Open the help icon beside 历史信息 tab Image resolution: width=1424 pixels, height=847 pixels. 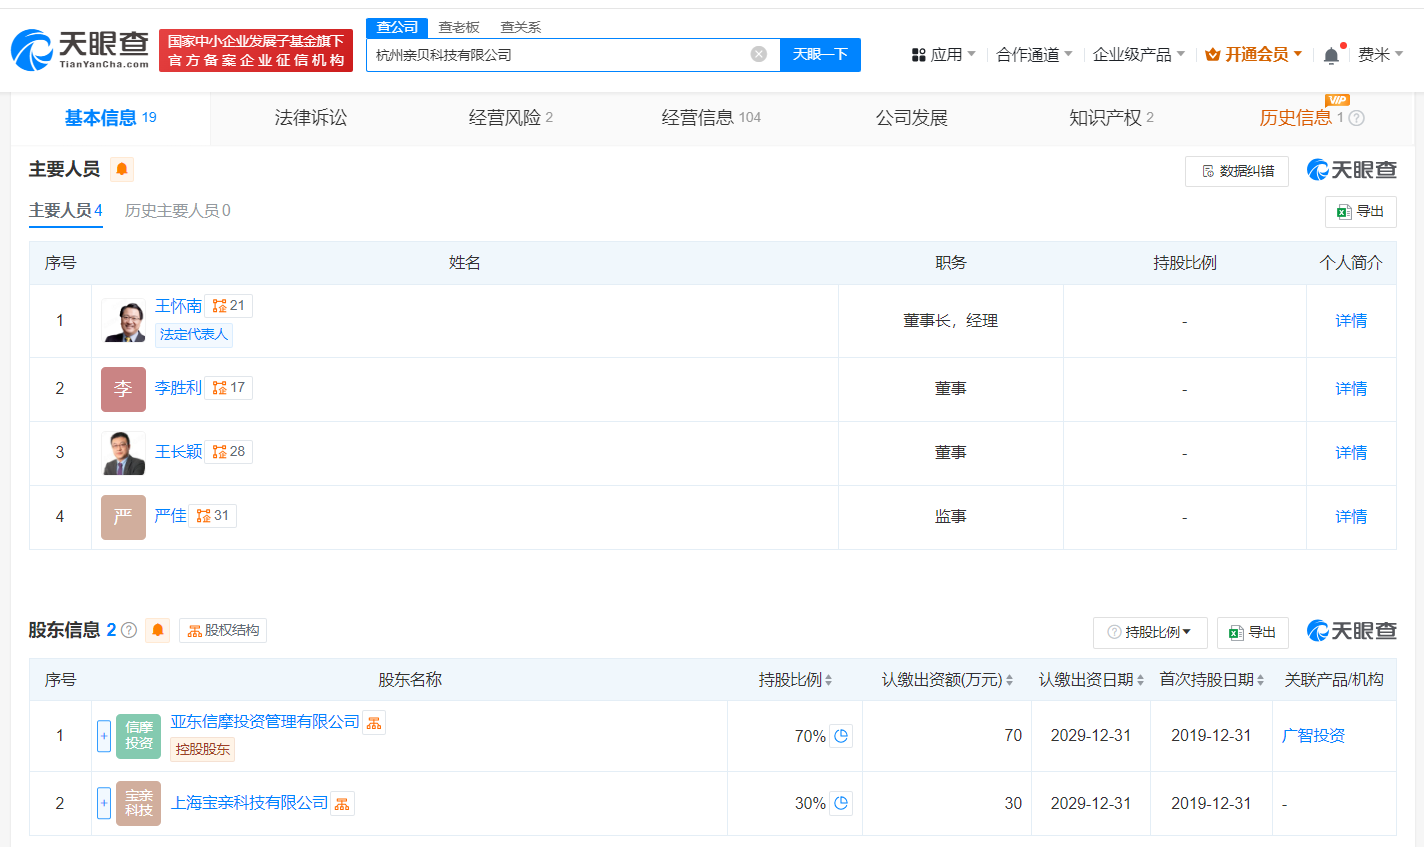click(x=1357, y=118)
